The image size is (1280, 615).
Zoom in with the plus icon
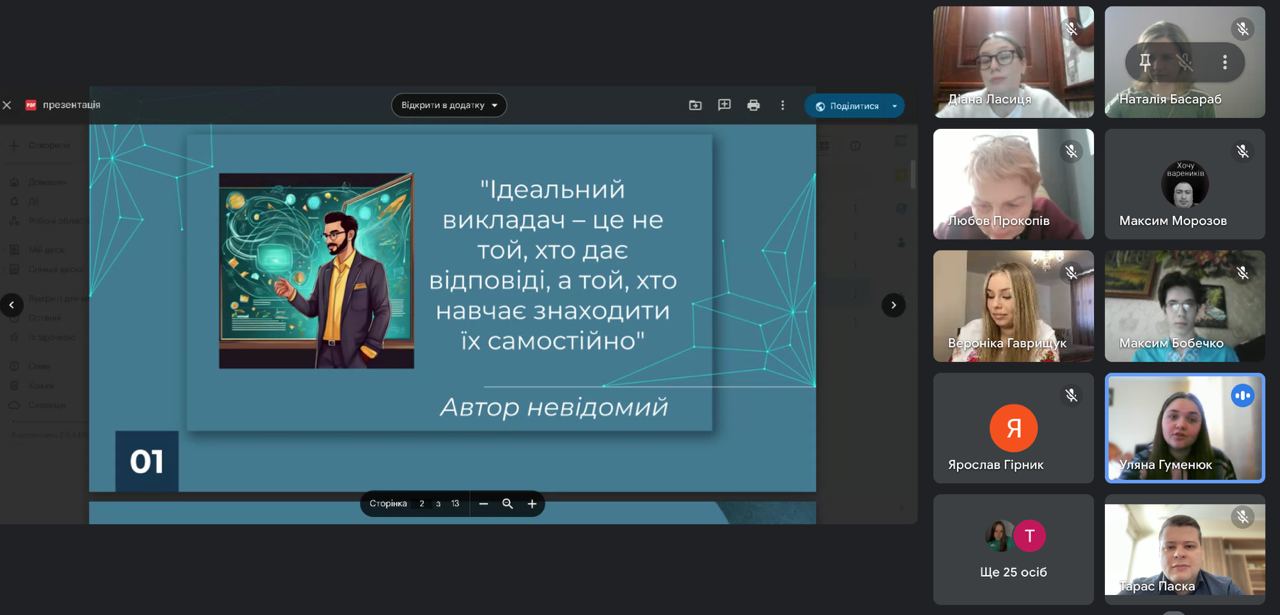pyautogui.click(x=532, y=504)
